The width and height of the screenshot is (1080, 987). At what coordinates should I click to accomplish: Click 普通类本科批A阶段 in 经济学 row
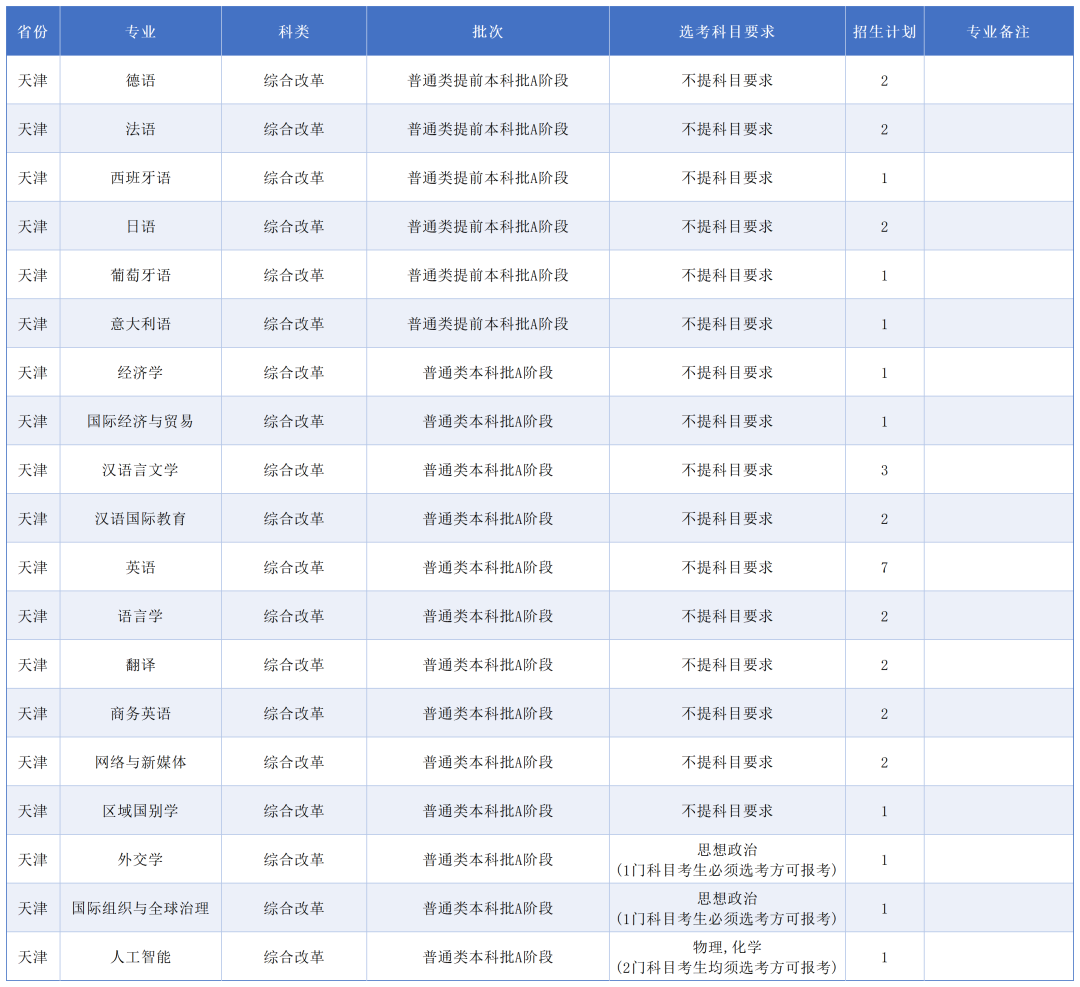pyautogui.click(x=488, y=373)
